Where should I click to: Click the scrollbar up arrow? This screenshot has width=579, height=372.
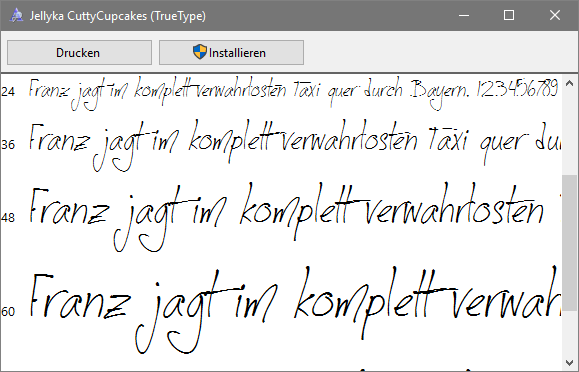point(570,83)
